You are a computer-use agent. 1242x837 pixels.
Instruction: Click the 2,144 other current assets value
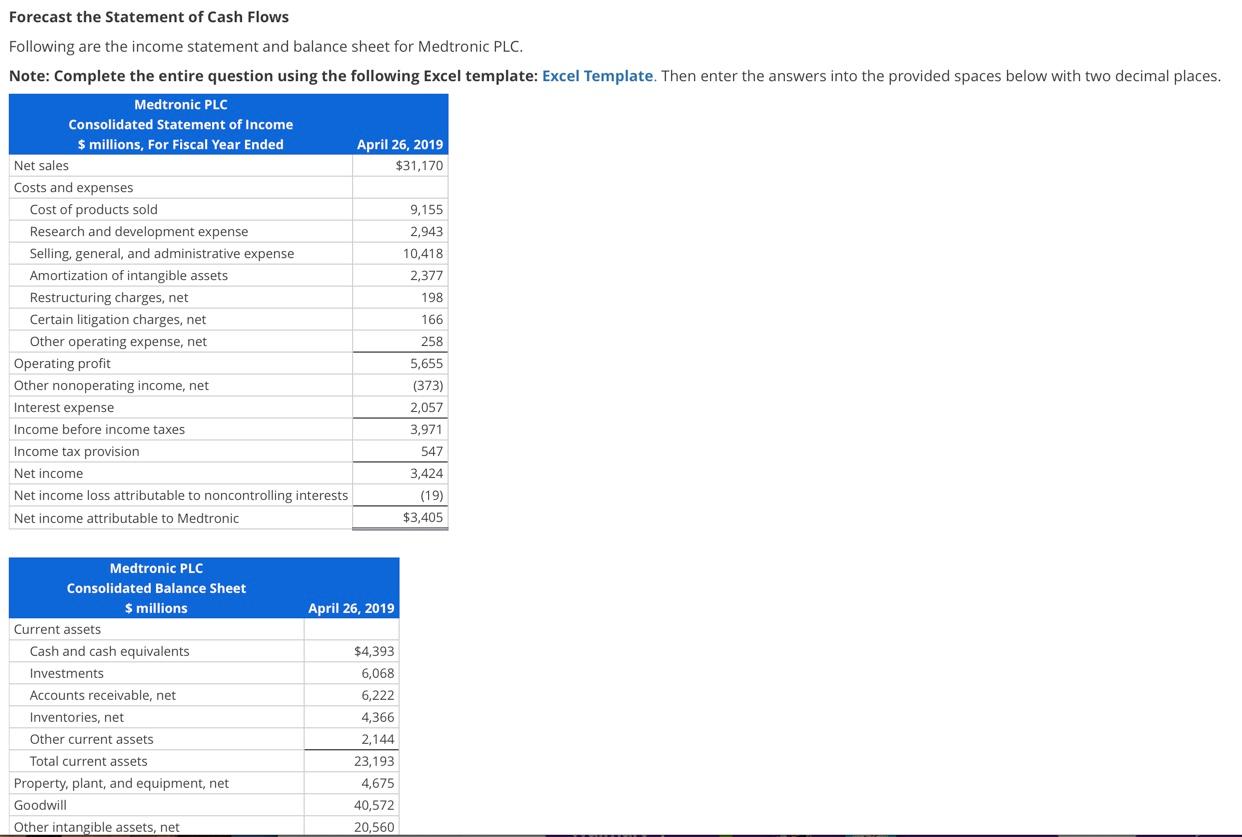pos(378,740)
